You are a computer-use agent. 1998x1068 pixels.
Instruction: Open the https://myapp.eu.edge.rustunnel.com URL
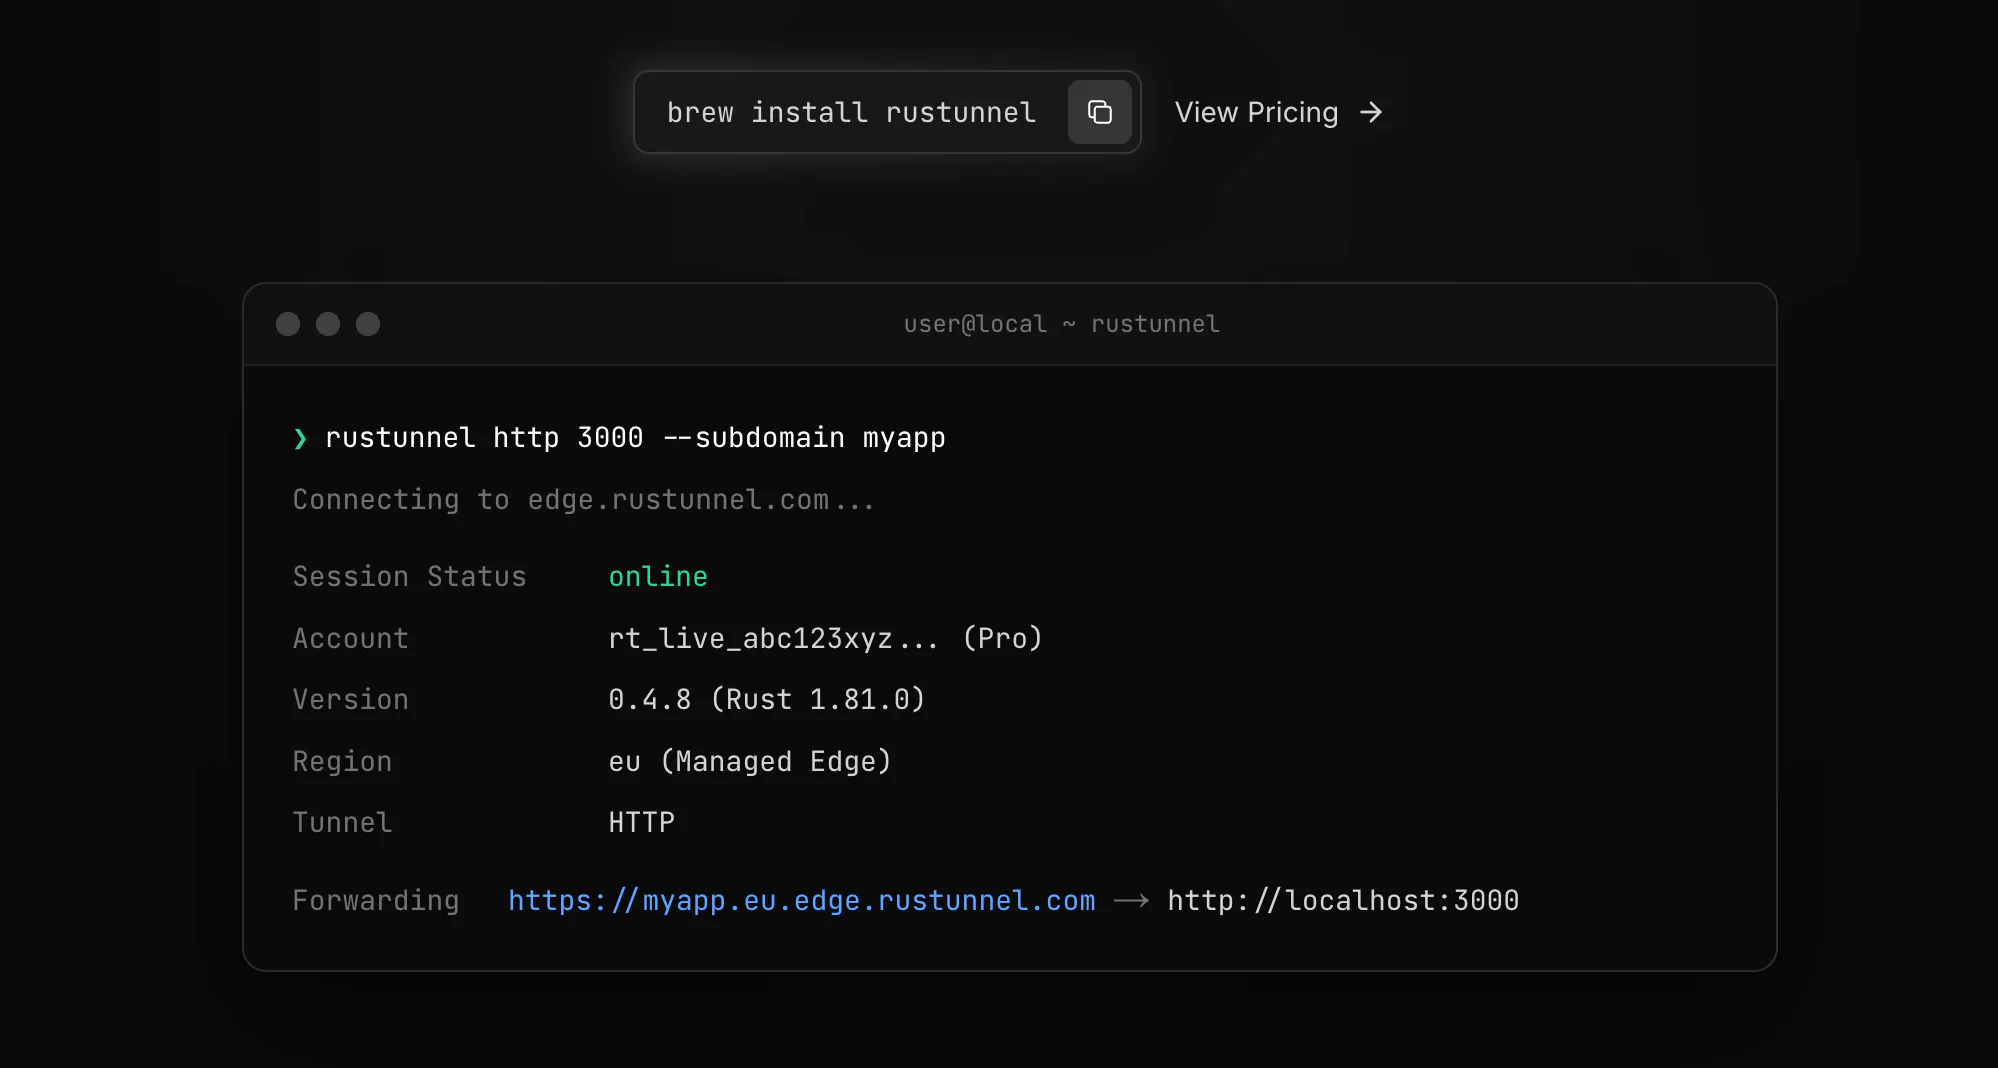[802, 901]
